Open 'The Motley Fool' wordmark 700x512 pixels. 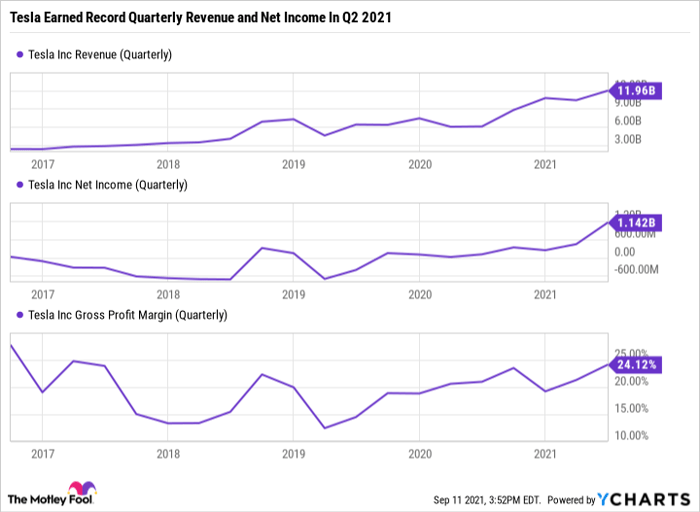pyautogui.click(x=50, y=499)
